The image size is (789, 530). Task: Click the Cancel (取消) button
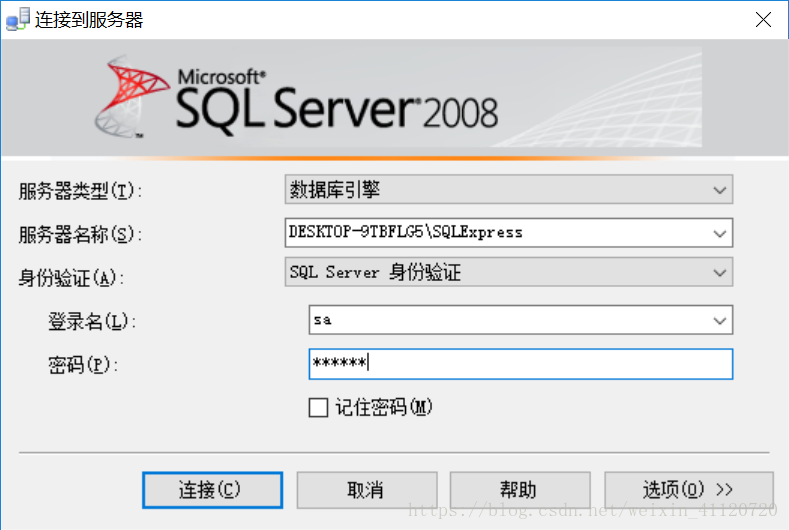[367, 490]
